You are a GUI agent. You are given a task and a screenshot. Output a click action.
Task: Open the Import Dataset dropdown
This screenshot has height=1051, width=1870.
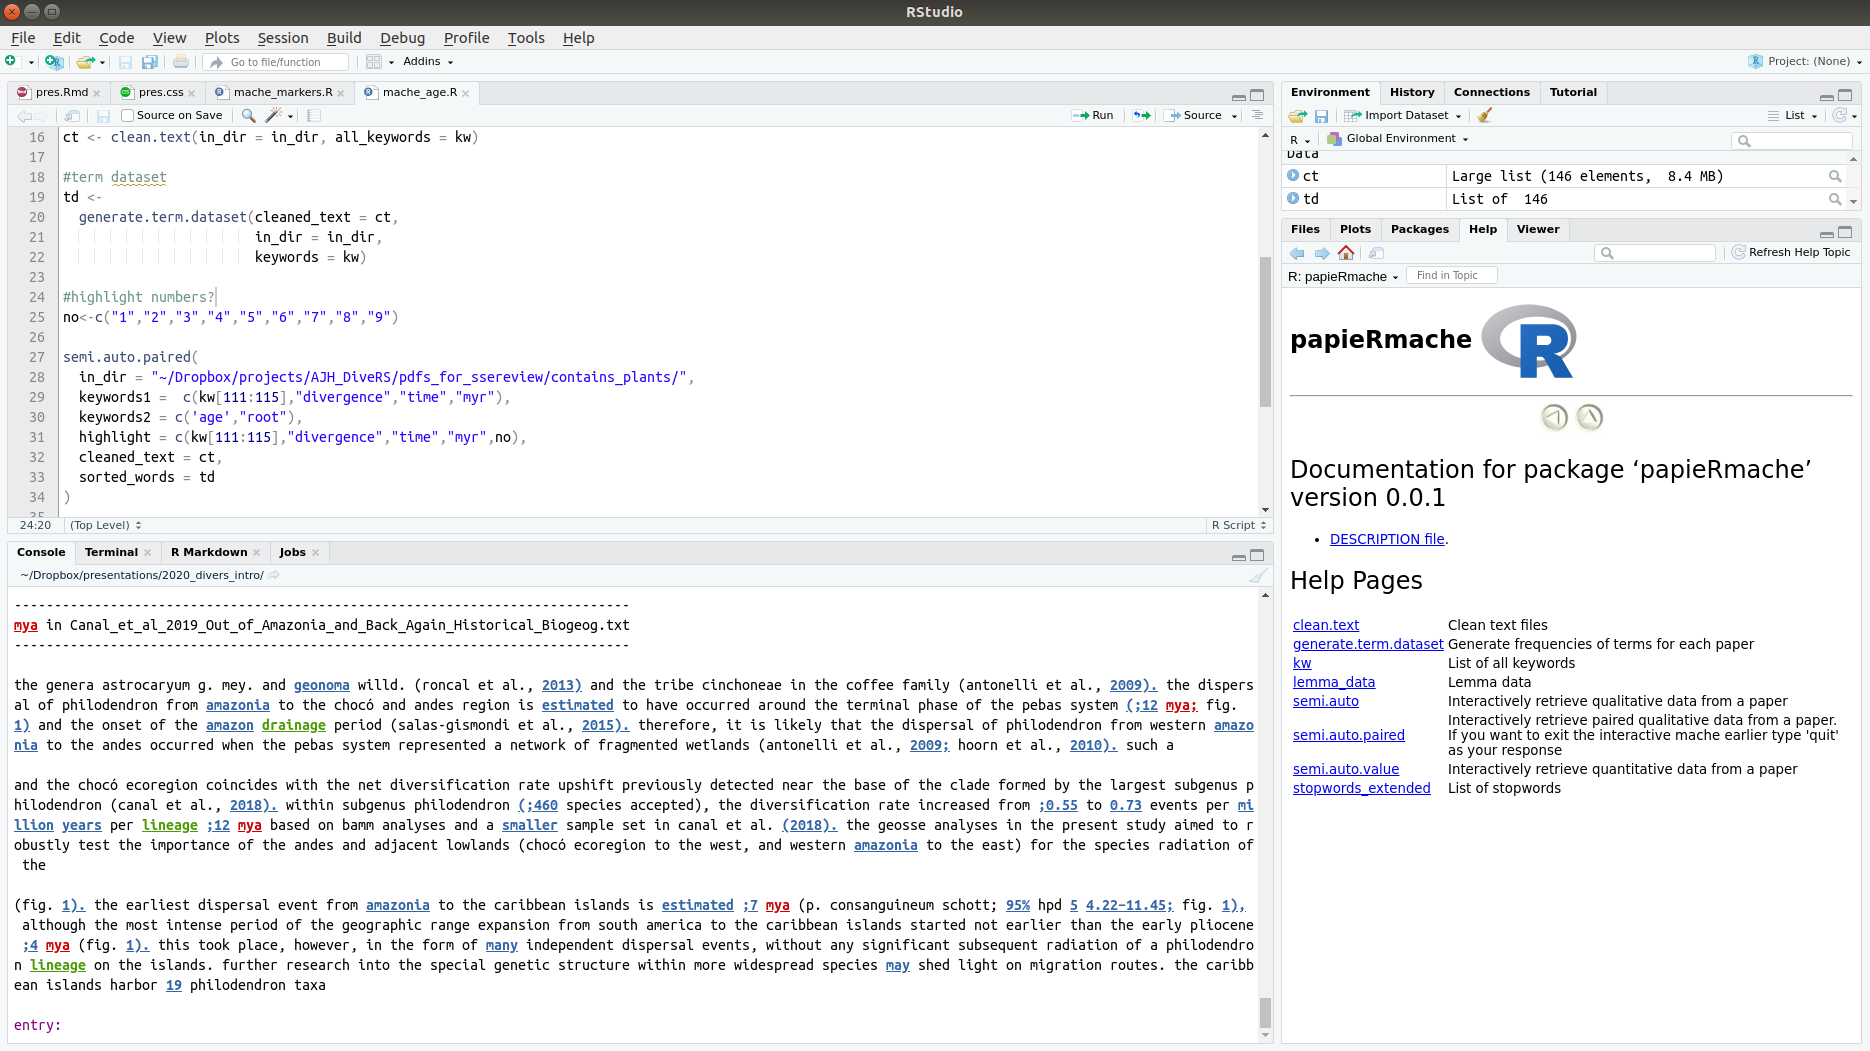[x=1403, y=116]
